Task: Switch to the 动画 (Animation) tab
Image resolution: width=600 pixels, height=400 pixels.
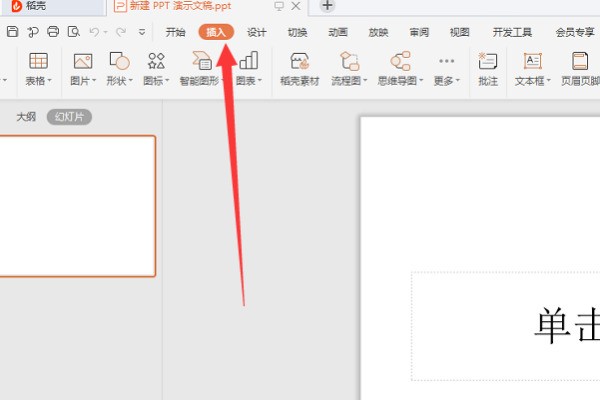Action: 337,32
